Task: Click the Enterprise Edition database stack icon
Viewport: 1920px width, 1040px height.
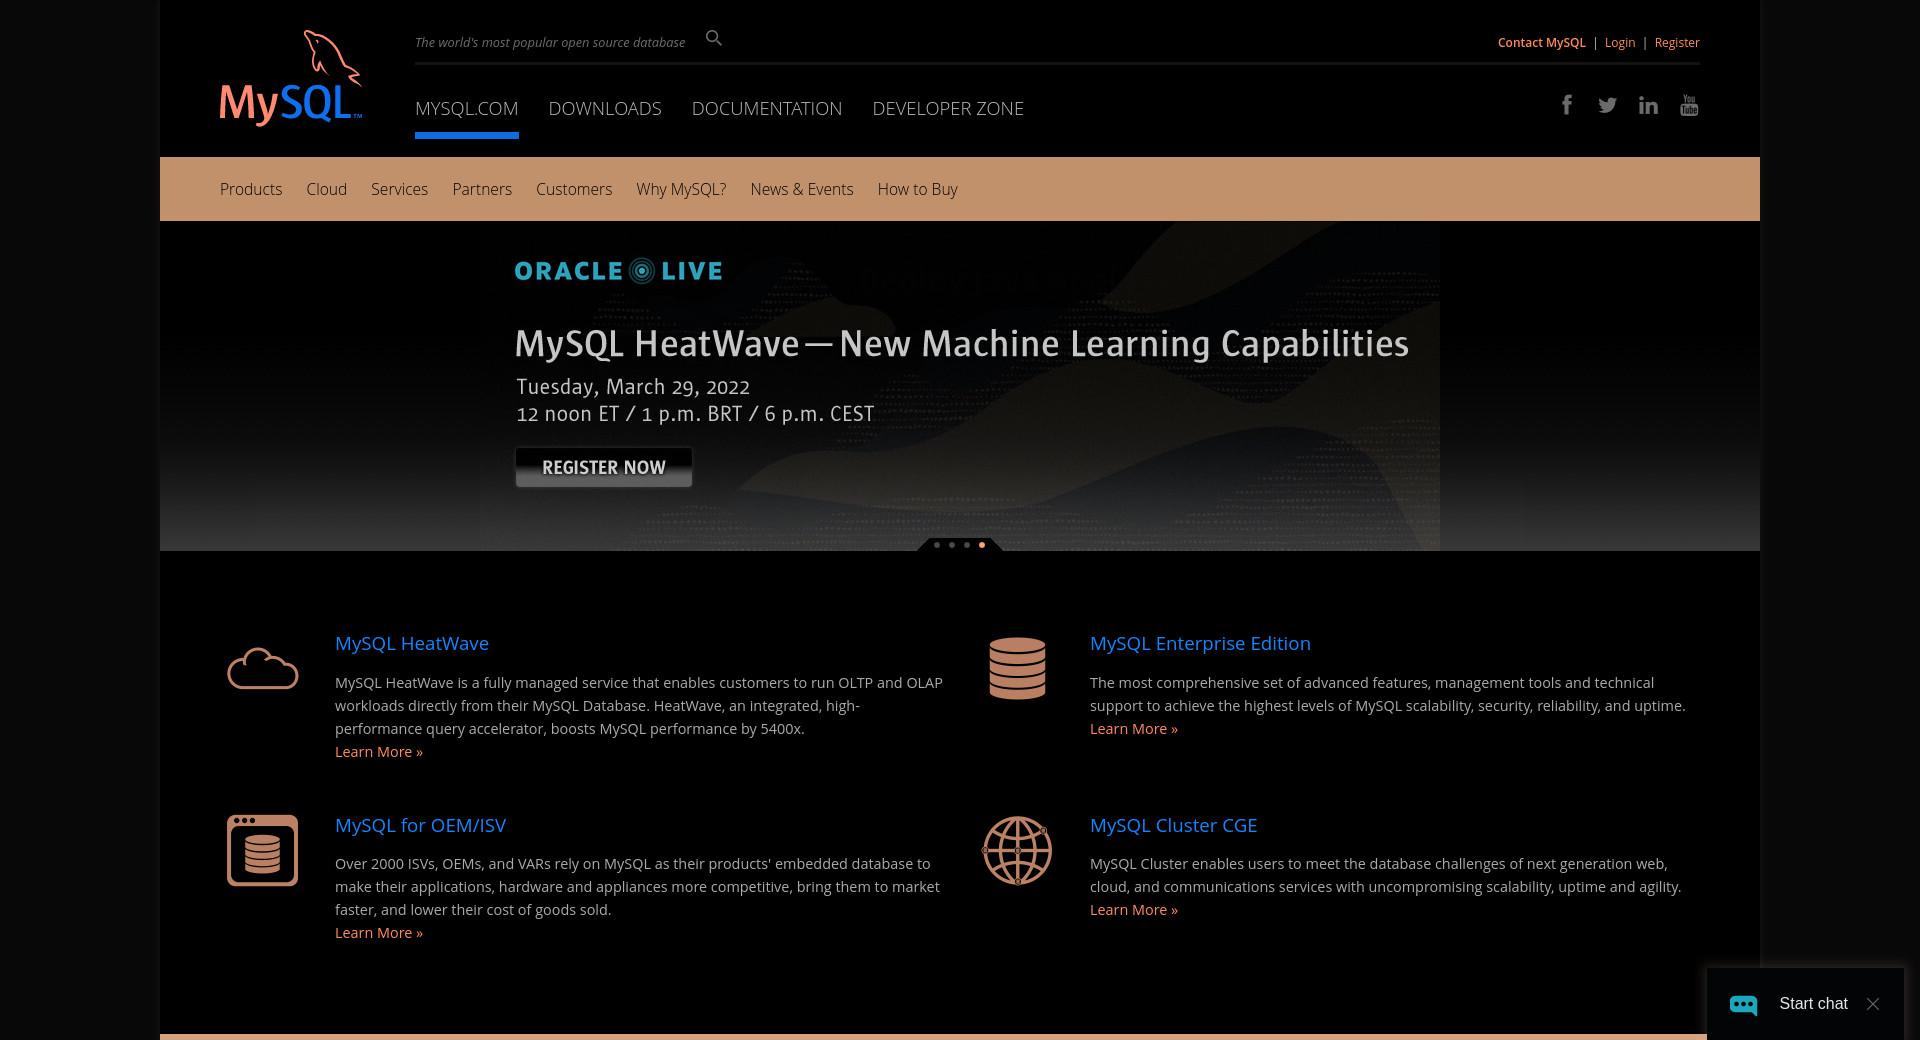Action: point(1017,668)
